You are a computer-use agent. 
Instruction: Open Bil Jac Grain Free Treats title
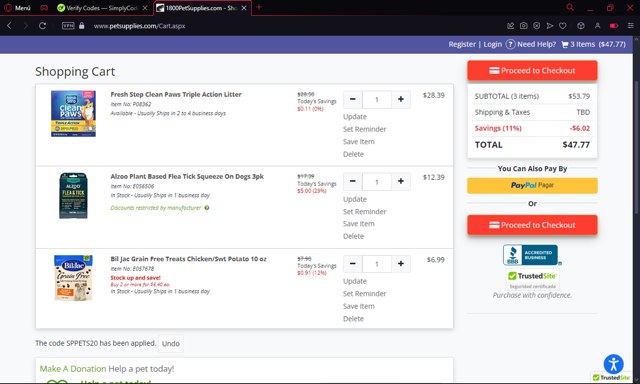pos(188,259)
